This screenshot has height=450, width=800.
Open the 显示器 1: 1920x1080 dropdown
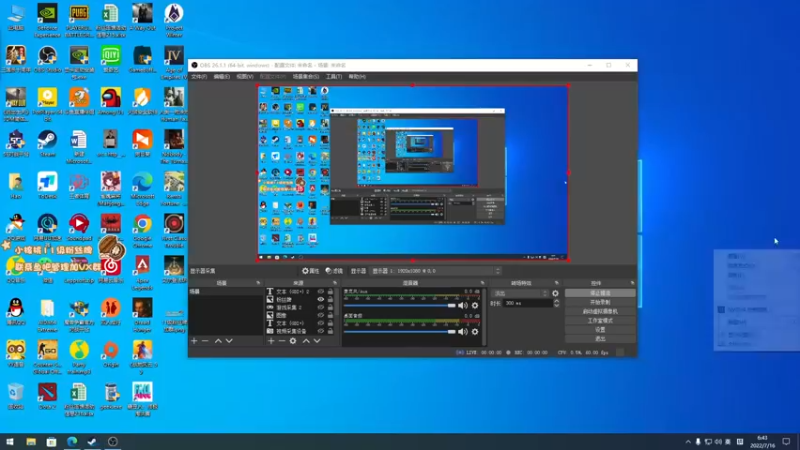(x=436, y=271)
